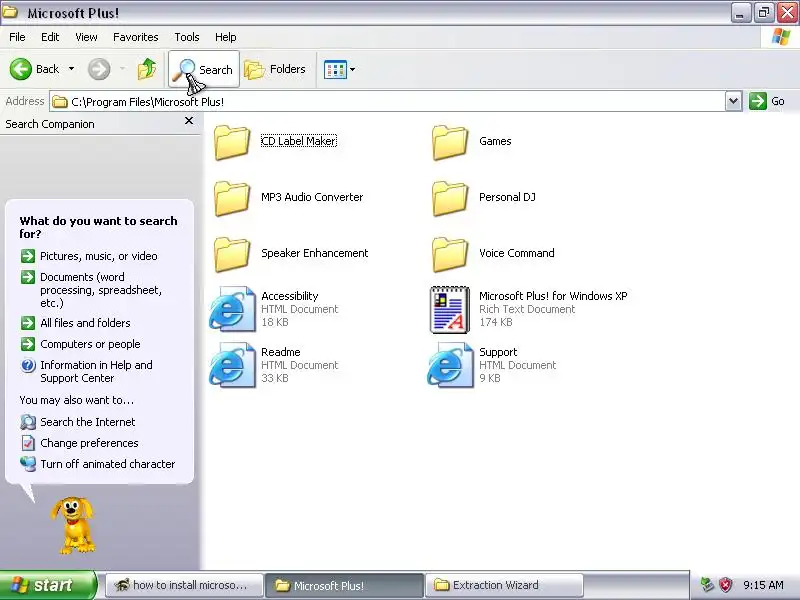Click the Up folder icon
800x600 pixels.
point(147,69)
